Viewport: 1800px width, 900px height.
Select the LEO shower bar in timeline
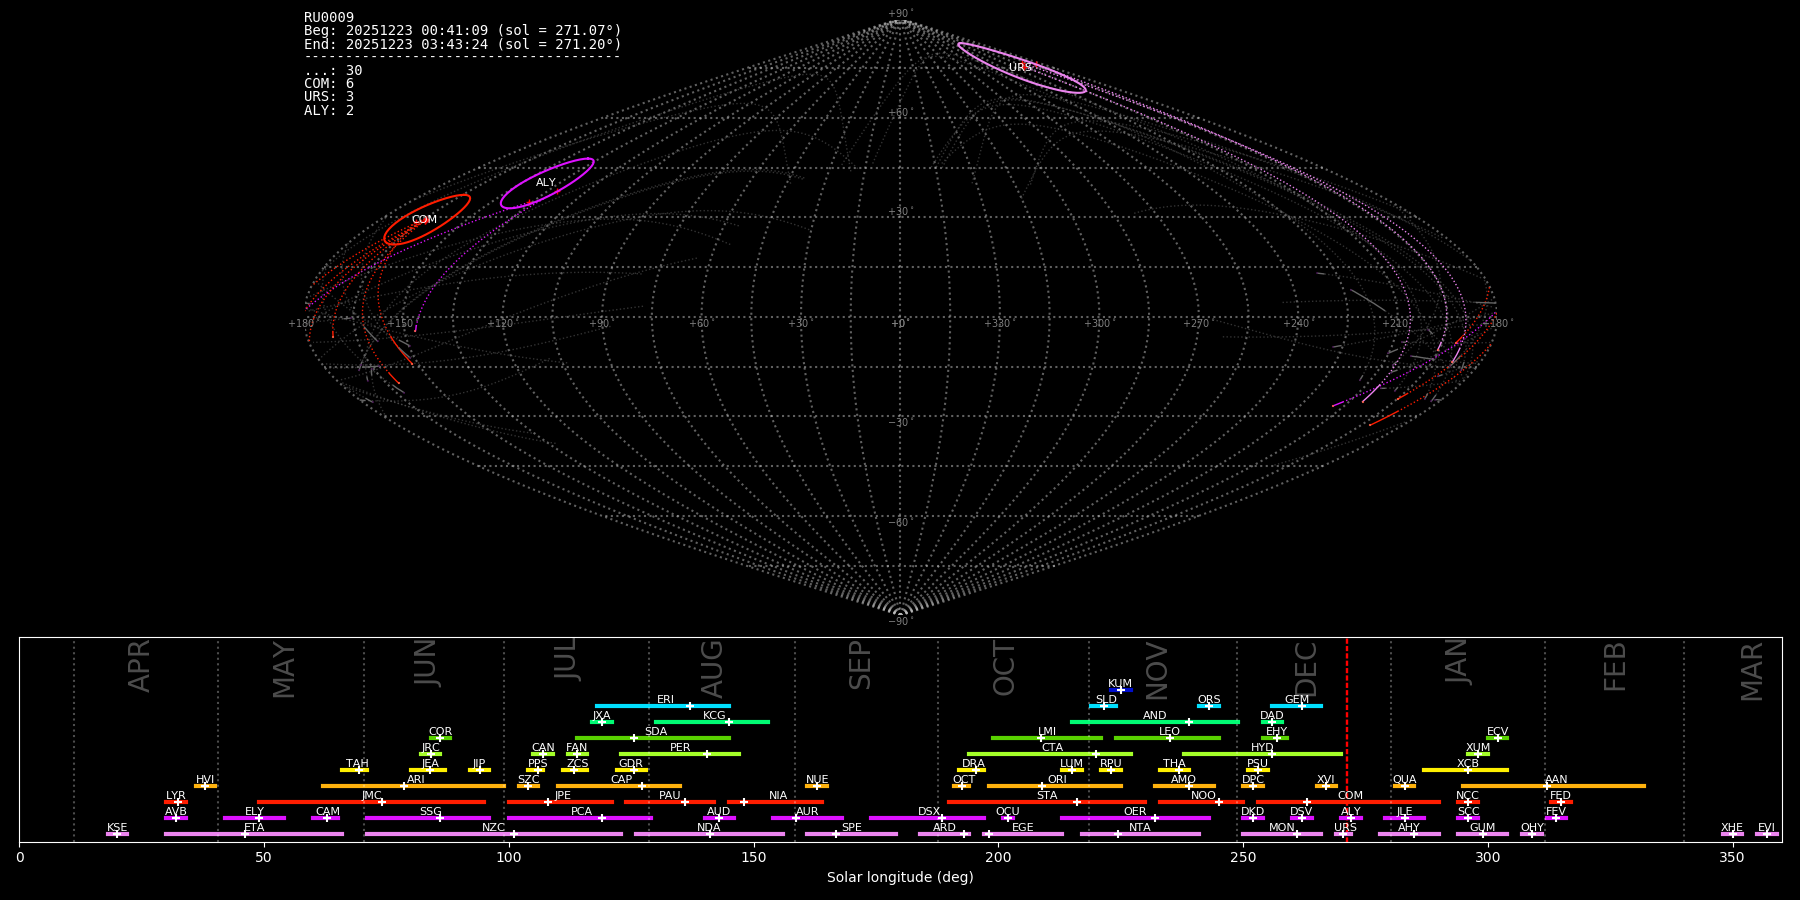[1168, 738]
